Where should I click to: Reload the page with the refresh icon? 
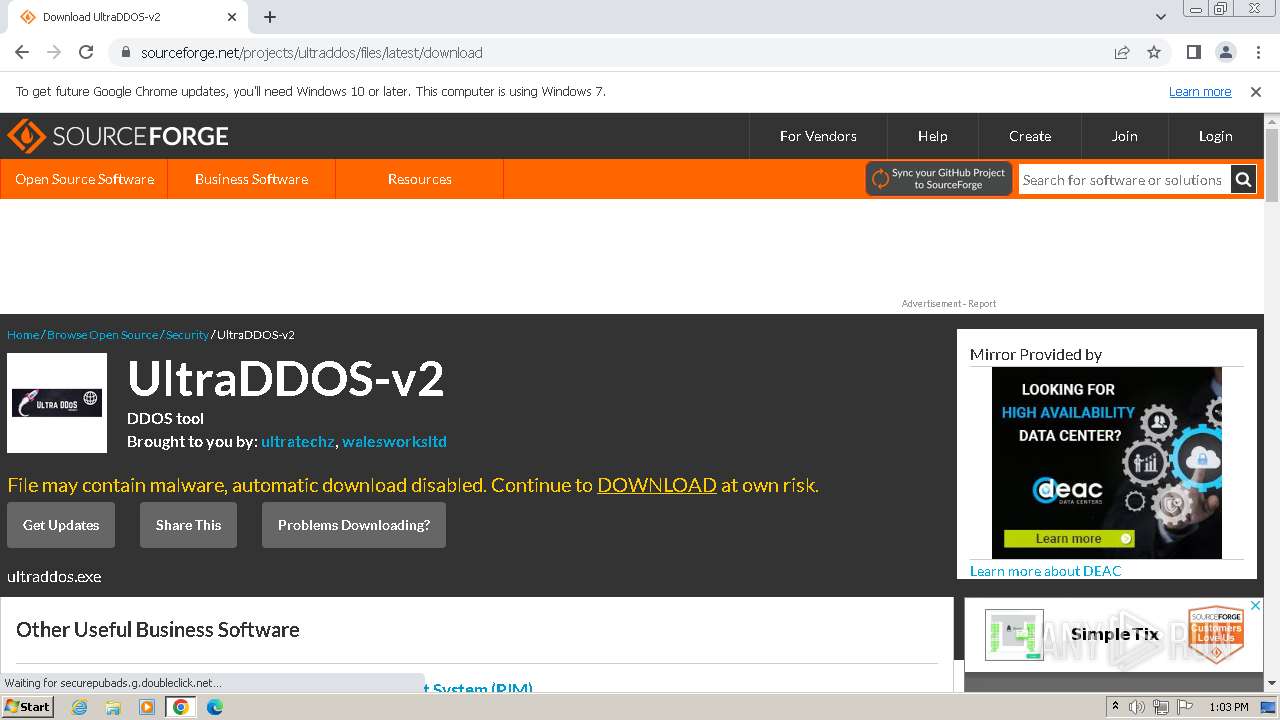[x=86, y=52]
